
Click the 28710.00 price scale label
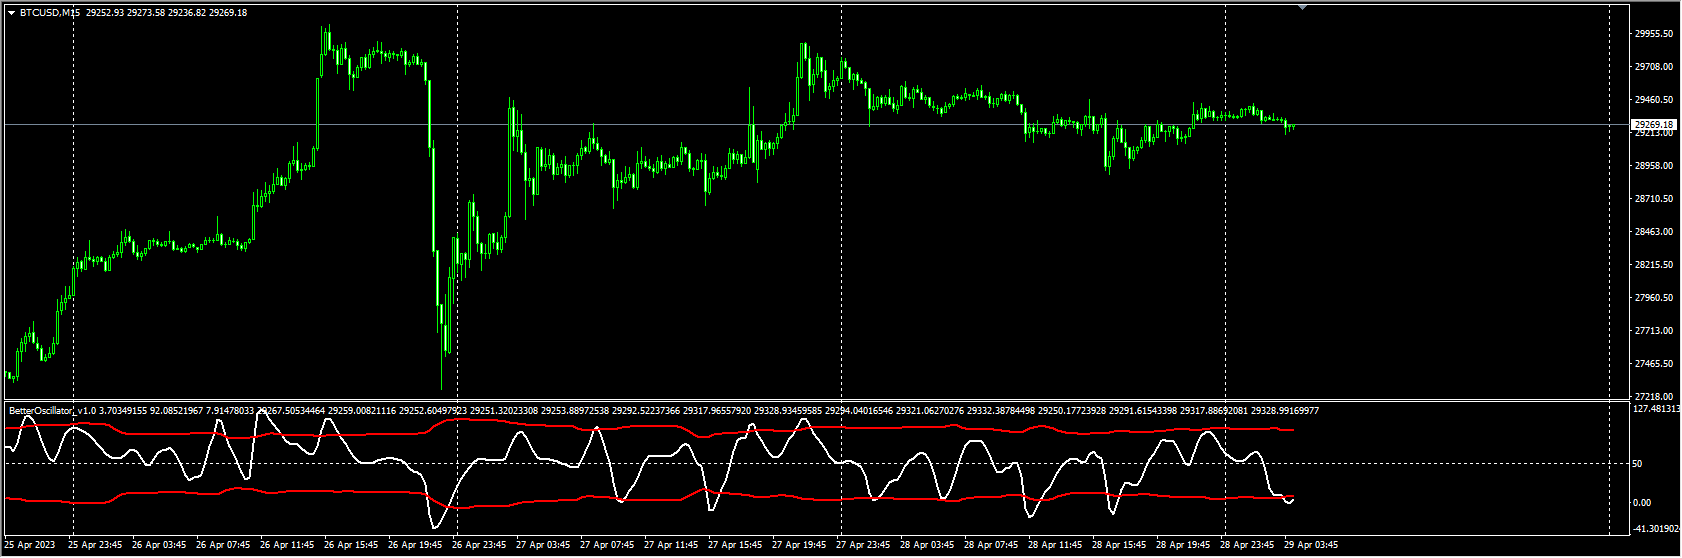coord(1653,198)
